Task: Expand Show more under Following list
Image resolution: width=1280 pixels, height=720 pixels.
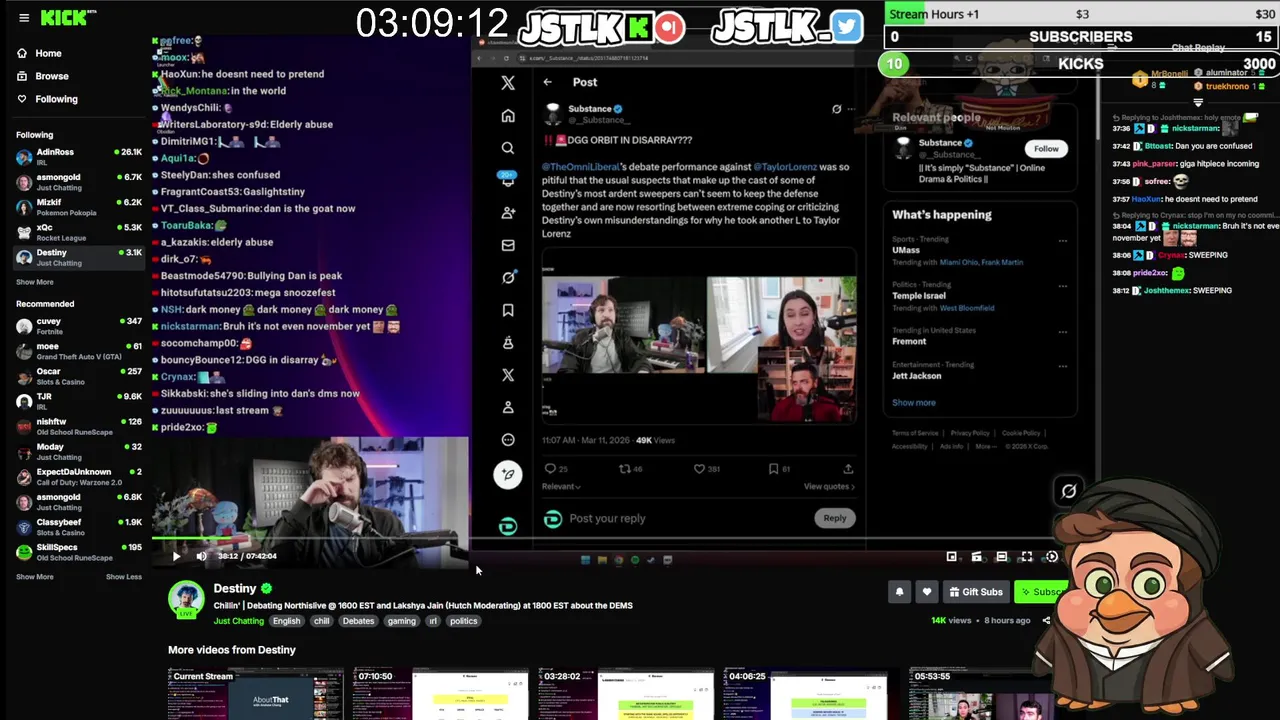Action: click(35, 282)
